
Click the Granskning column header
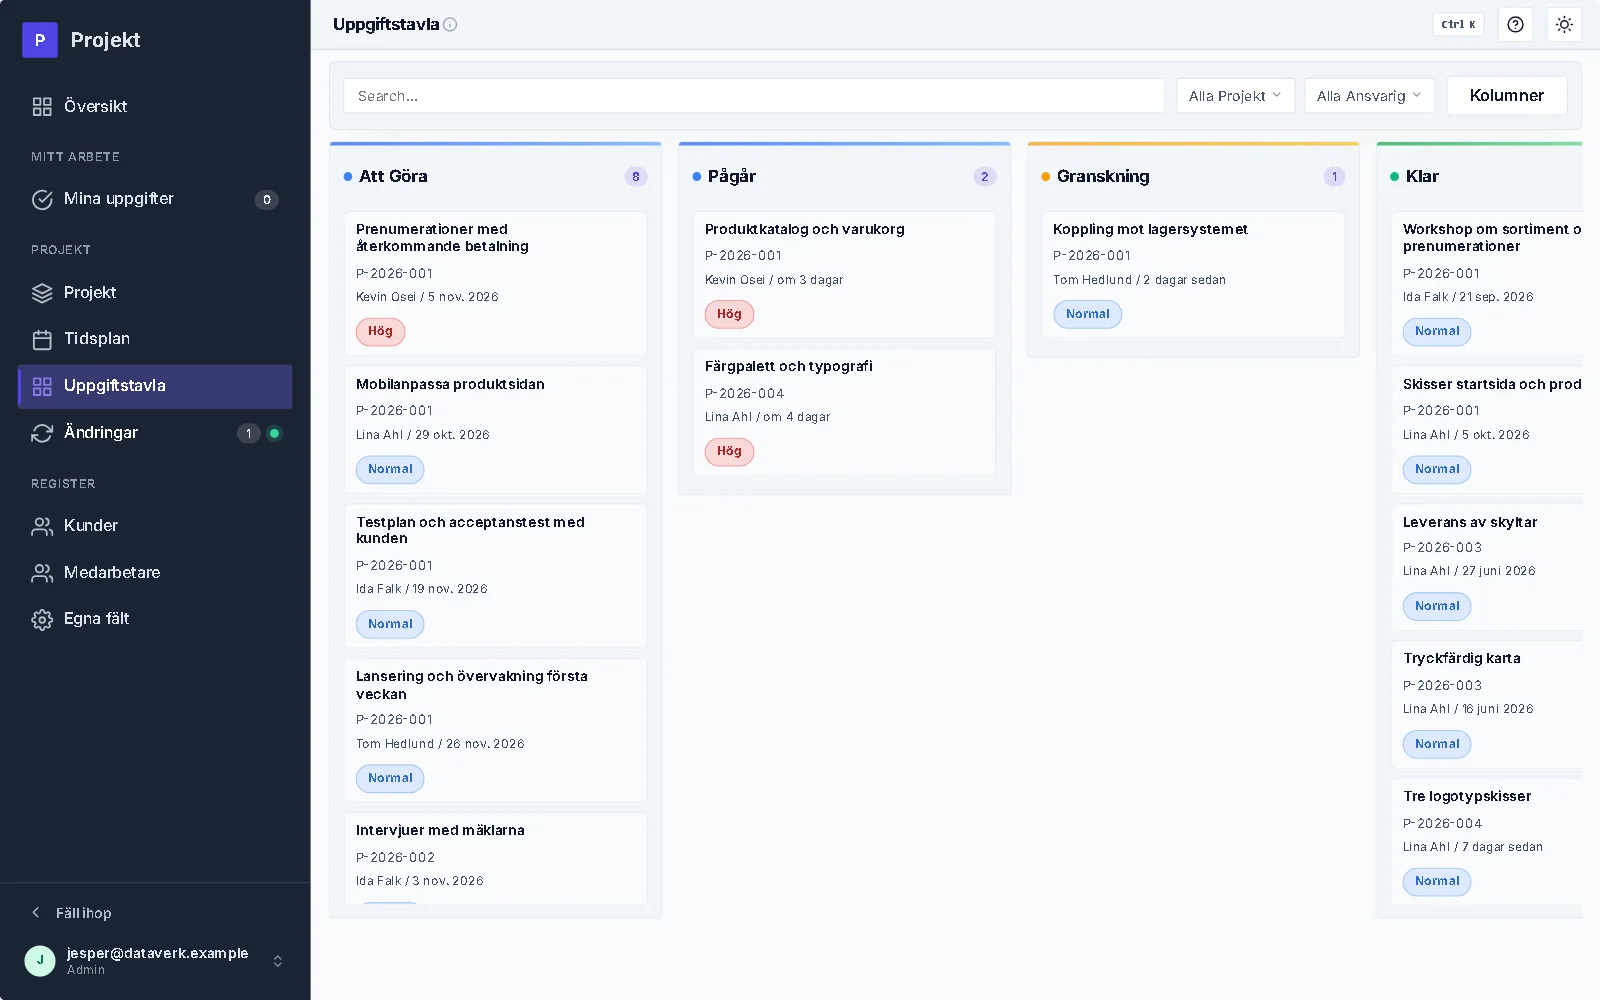point(1193,177)
